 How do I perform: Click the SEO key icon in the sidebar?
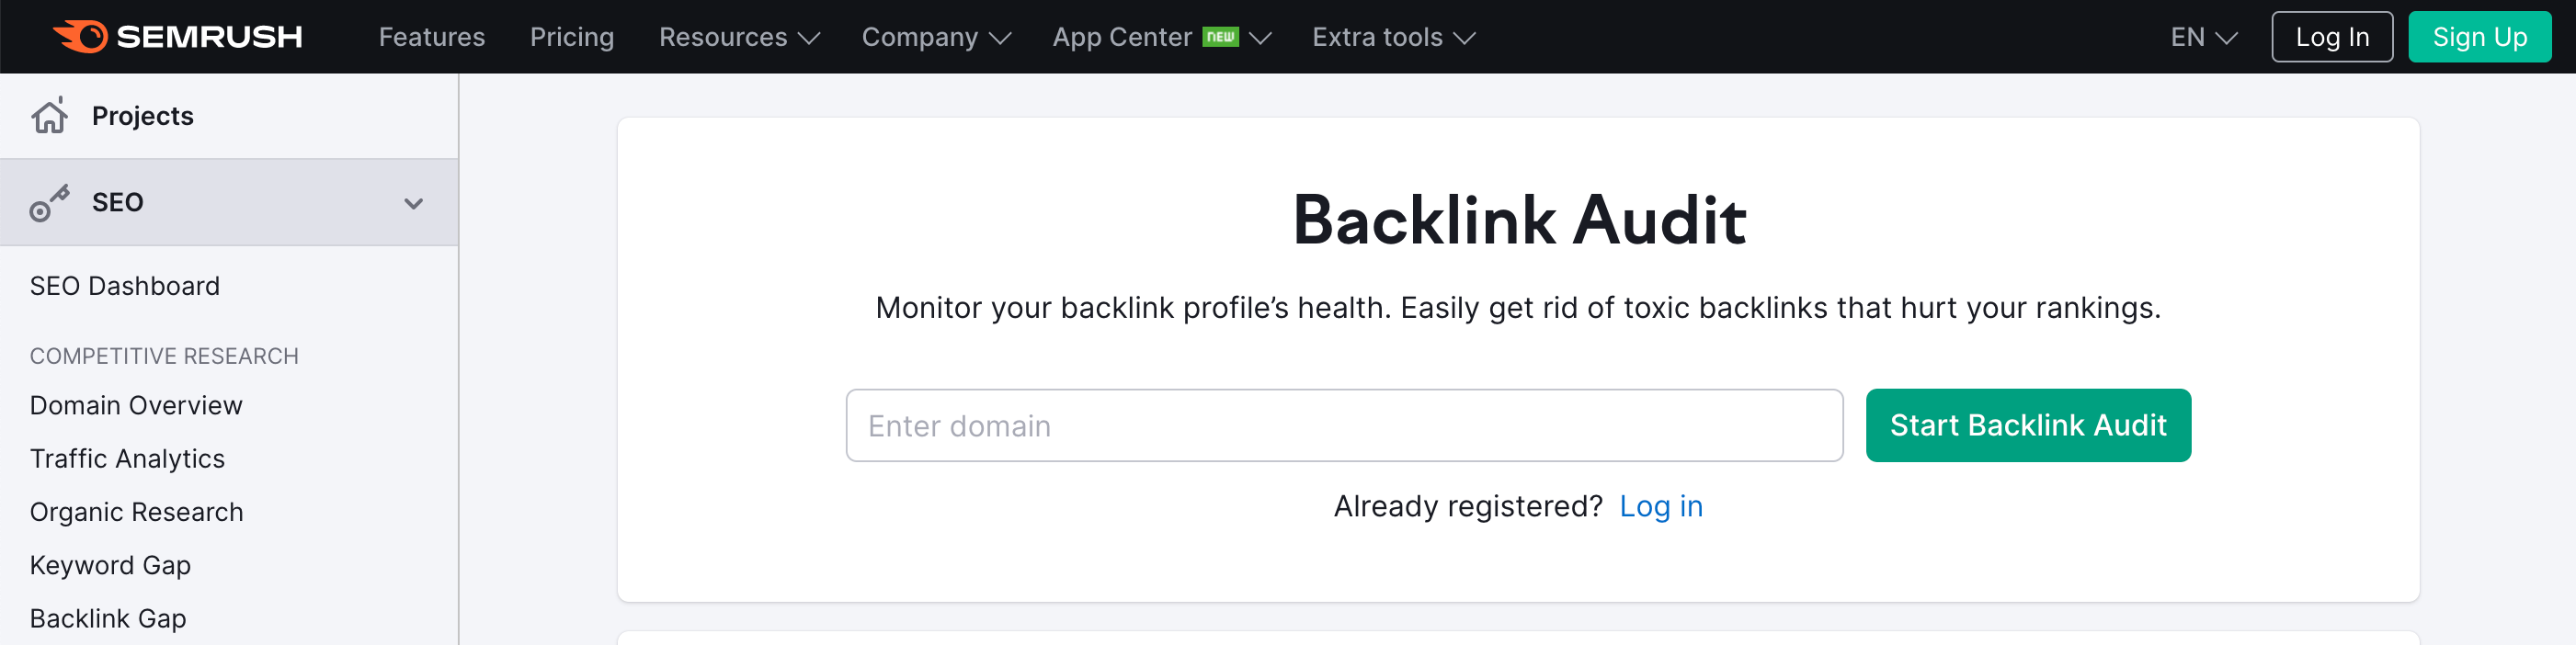coord(49,202)
